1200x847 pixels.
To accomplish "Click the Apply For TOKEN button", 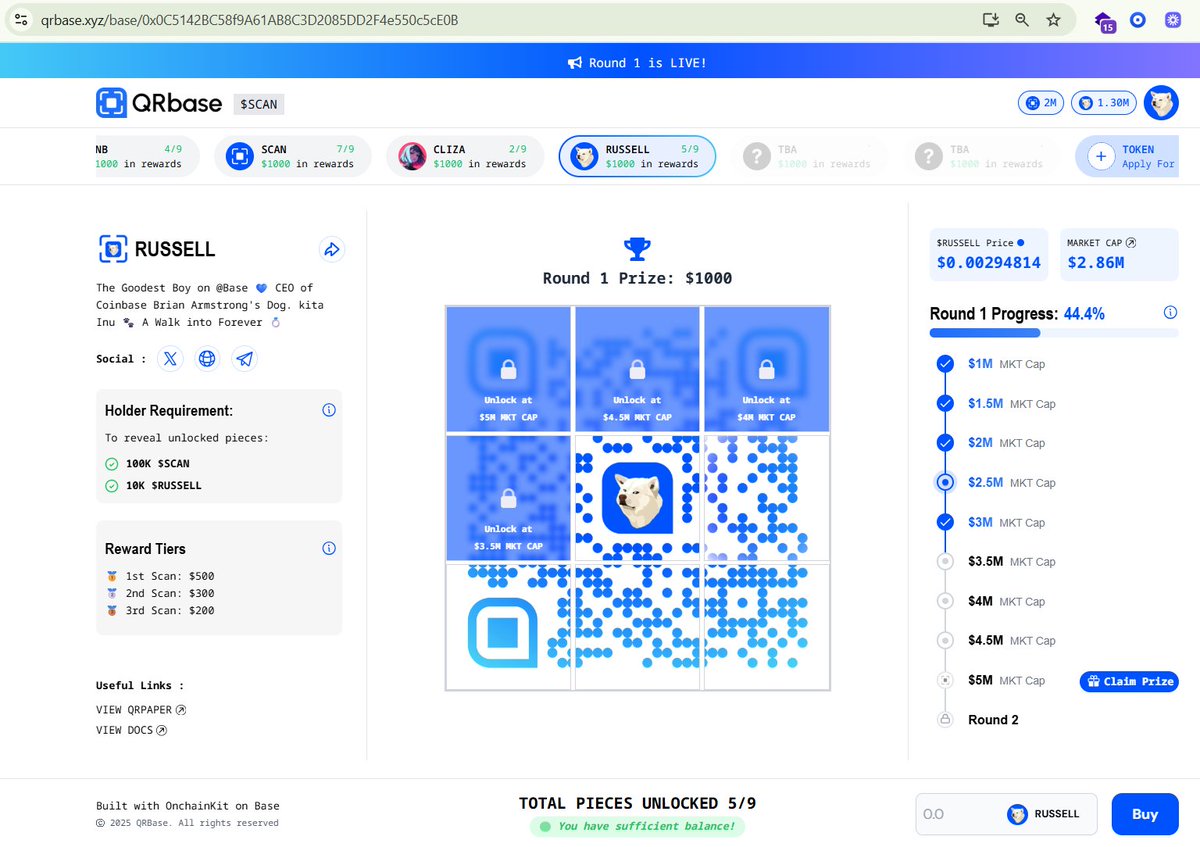I will 1127,156.
